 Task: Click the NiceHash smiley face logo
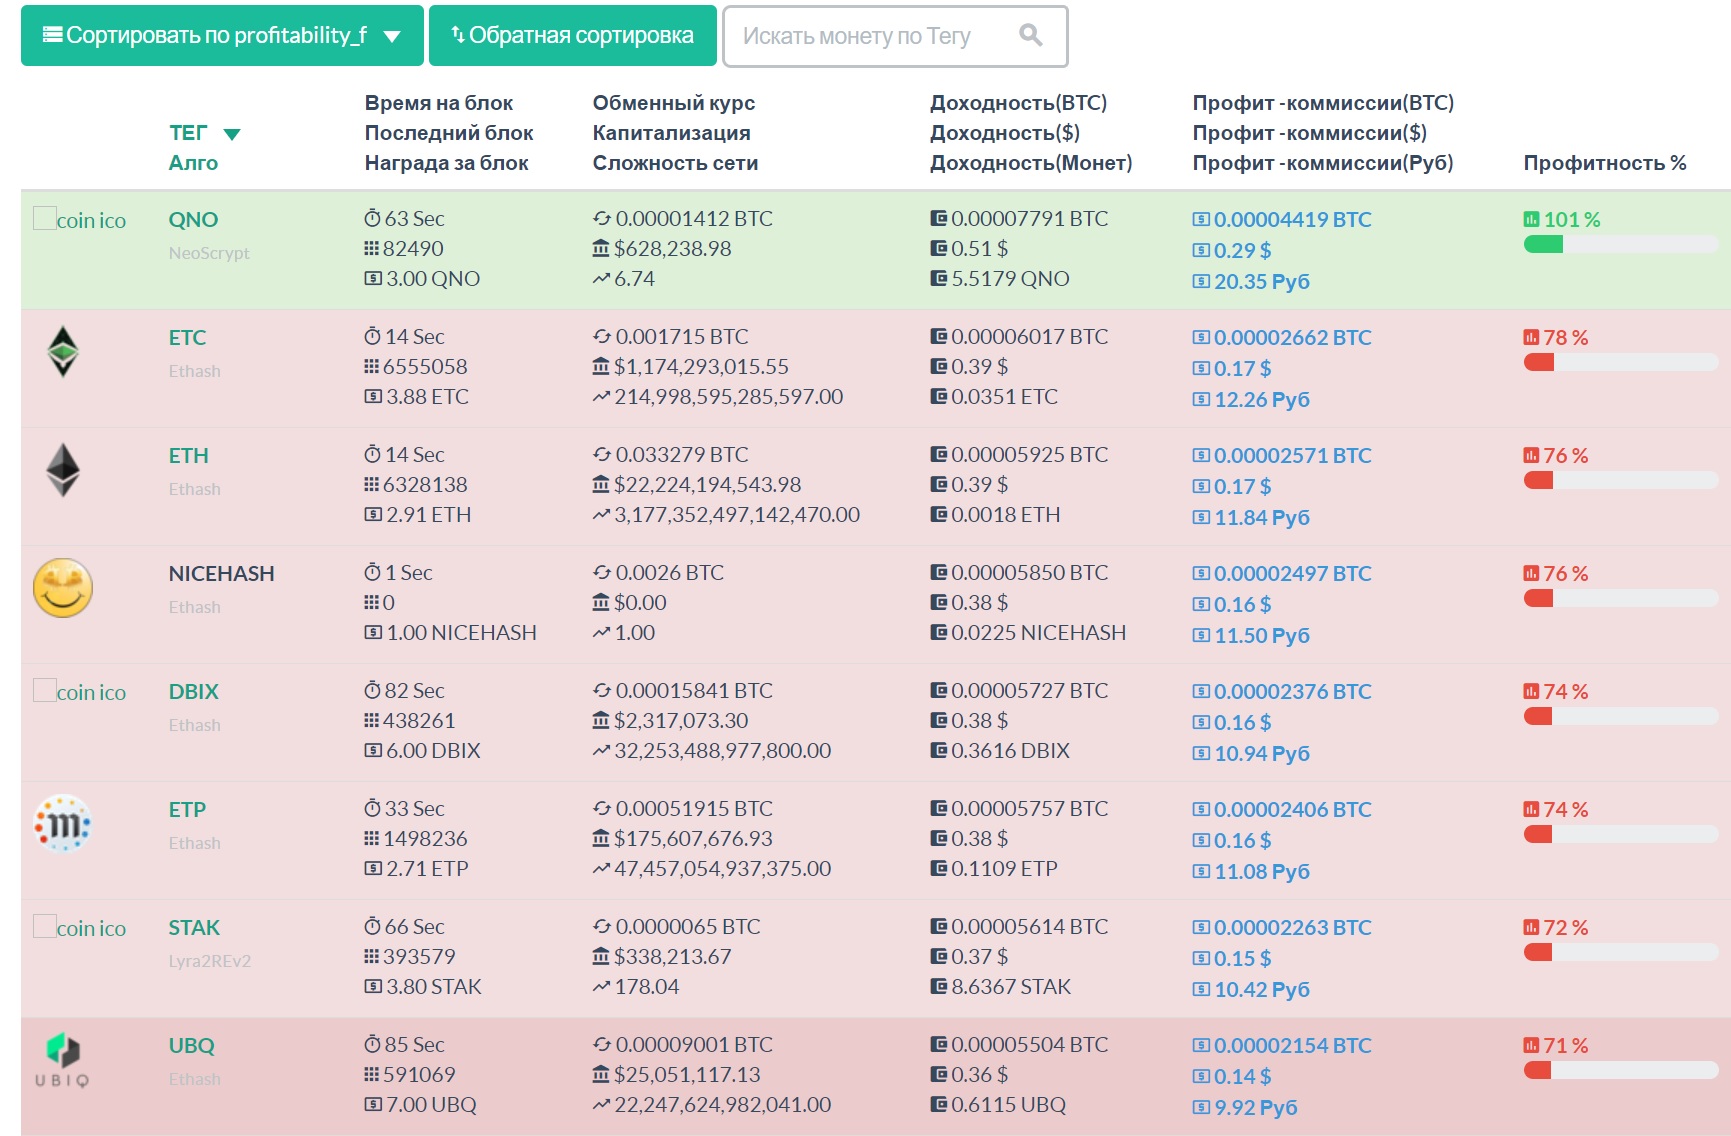[63, 588]
